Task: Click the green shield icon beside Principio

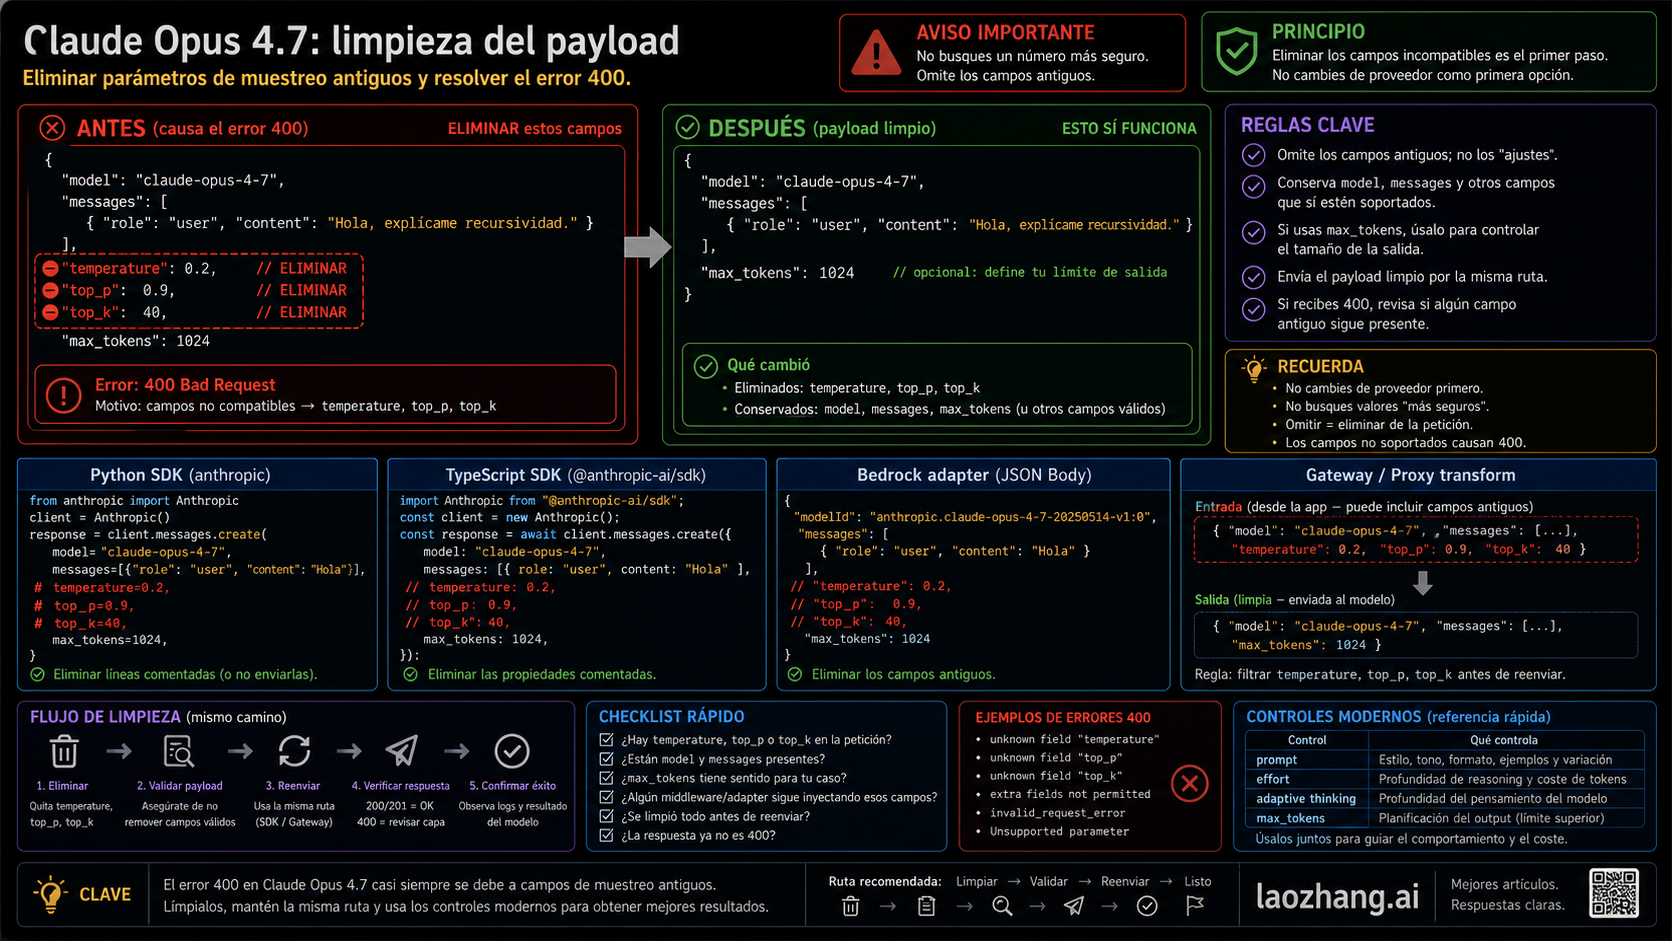Action: tap(1236, 51)
